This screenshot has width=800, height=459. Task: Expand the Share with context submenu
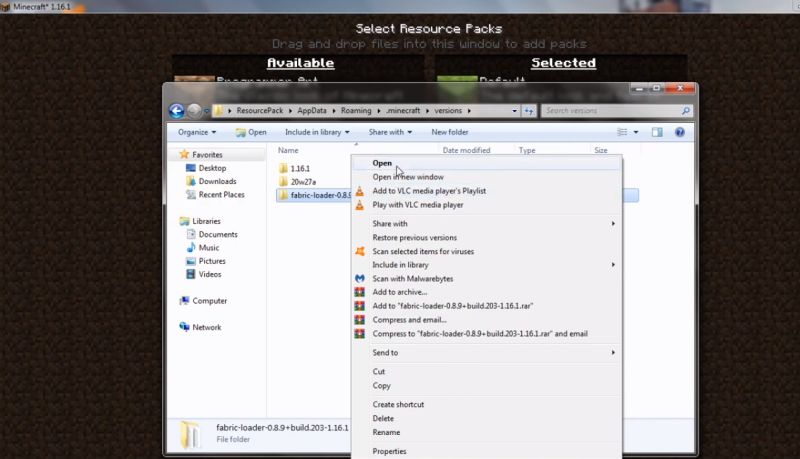[x=487, y=223]
